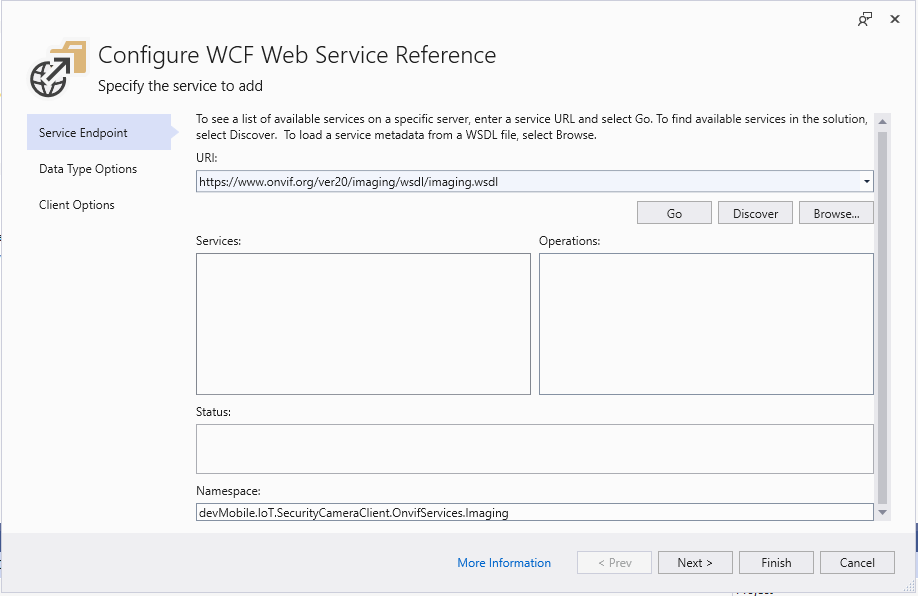Click Finish to add the service

(x=776, y=563)
